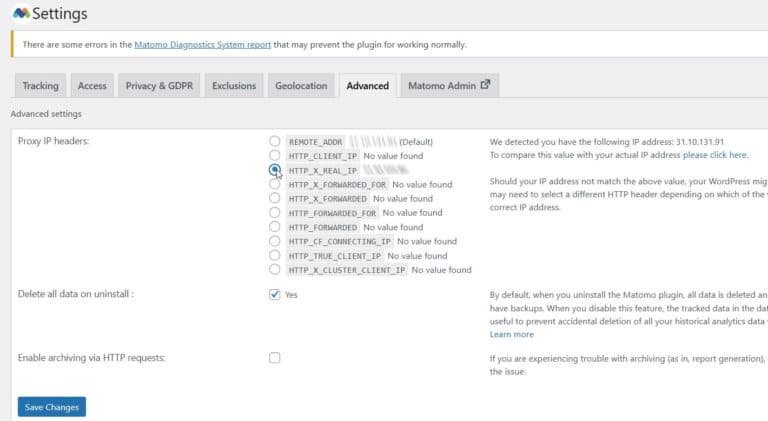Select the HTTP_TRUE_CLIENT_IP radio button
The image size is (768, 421).
tap(275, 255)
